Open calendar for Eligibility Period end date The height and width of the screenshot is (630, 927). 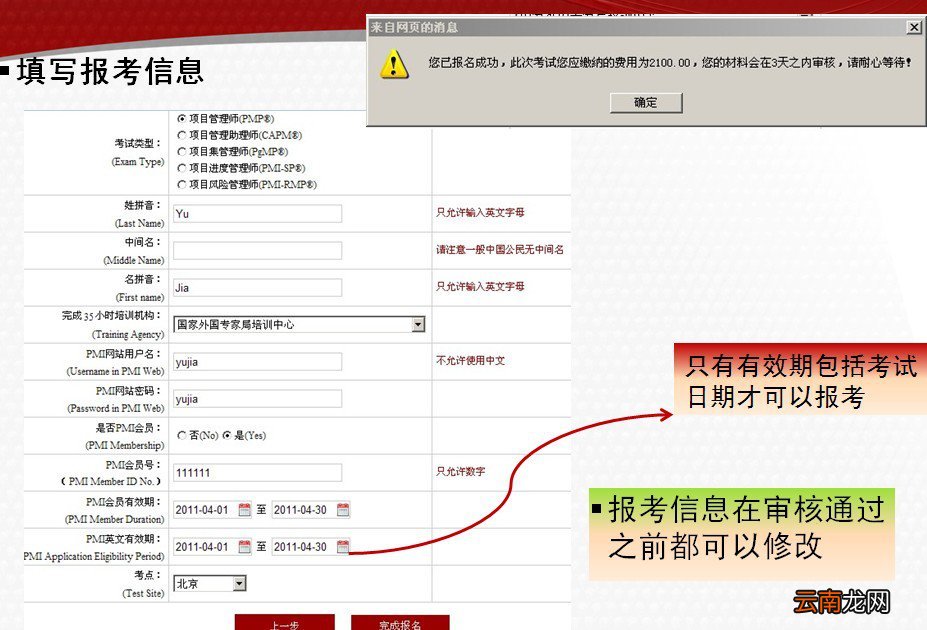343,547
